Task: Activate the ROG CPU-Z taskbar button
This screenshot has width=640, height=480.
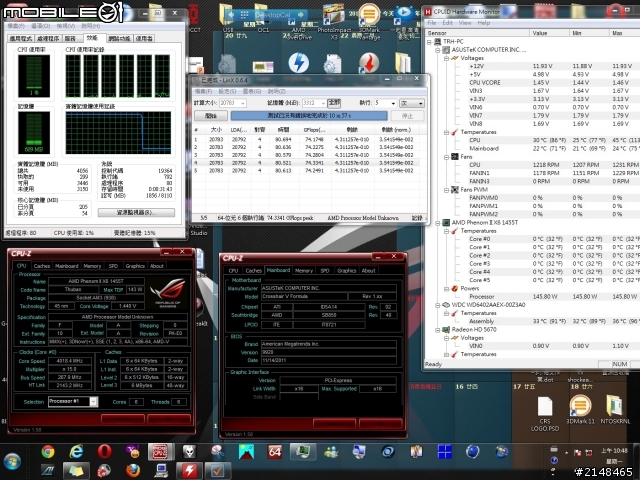Action: tap(161, 452)
